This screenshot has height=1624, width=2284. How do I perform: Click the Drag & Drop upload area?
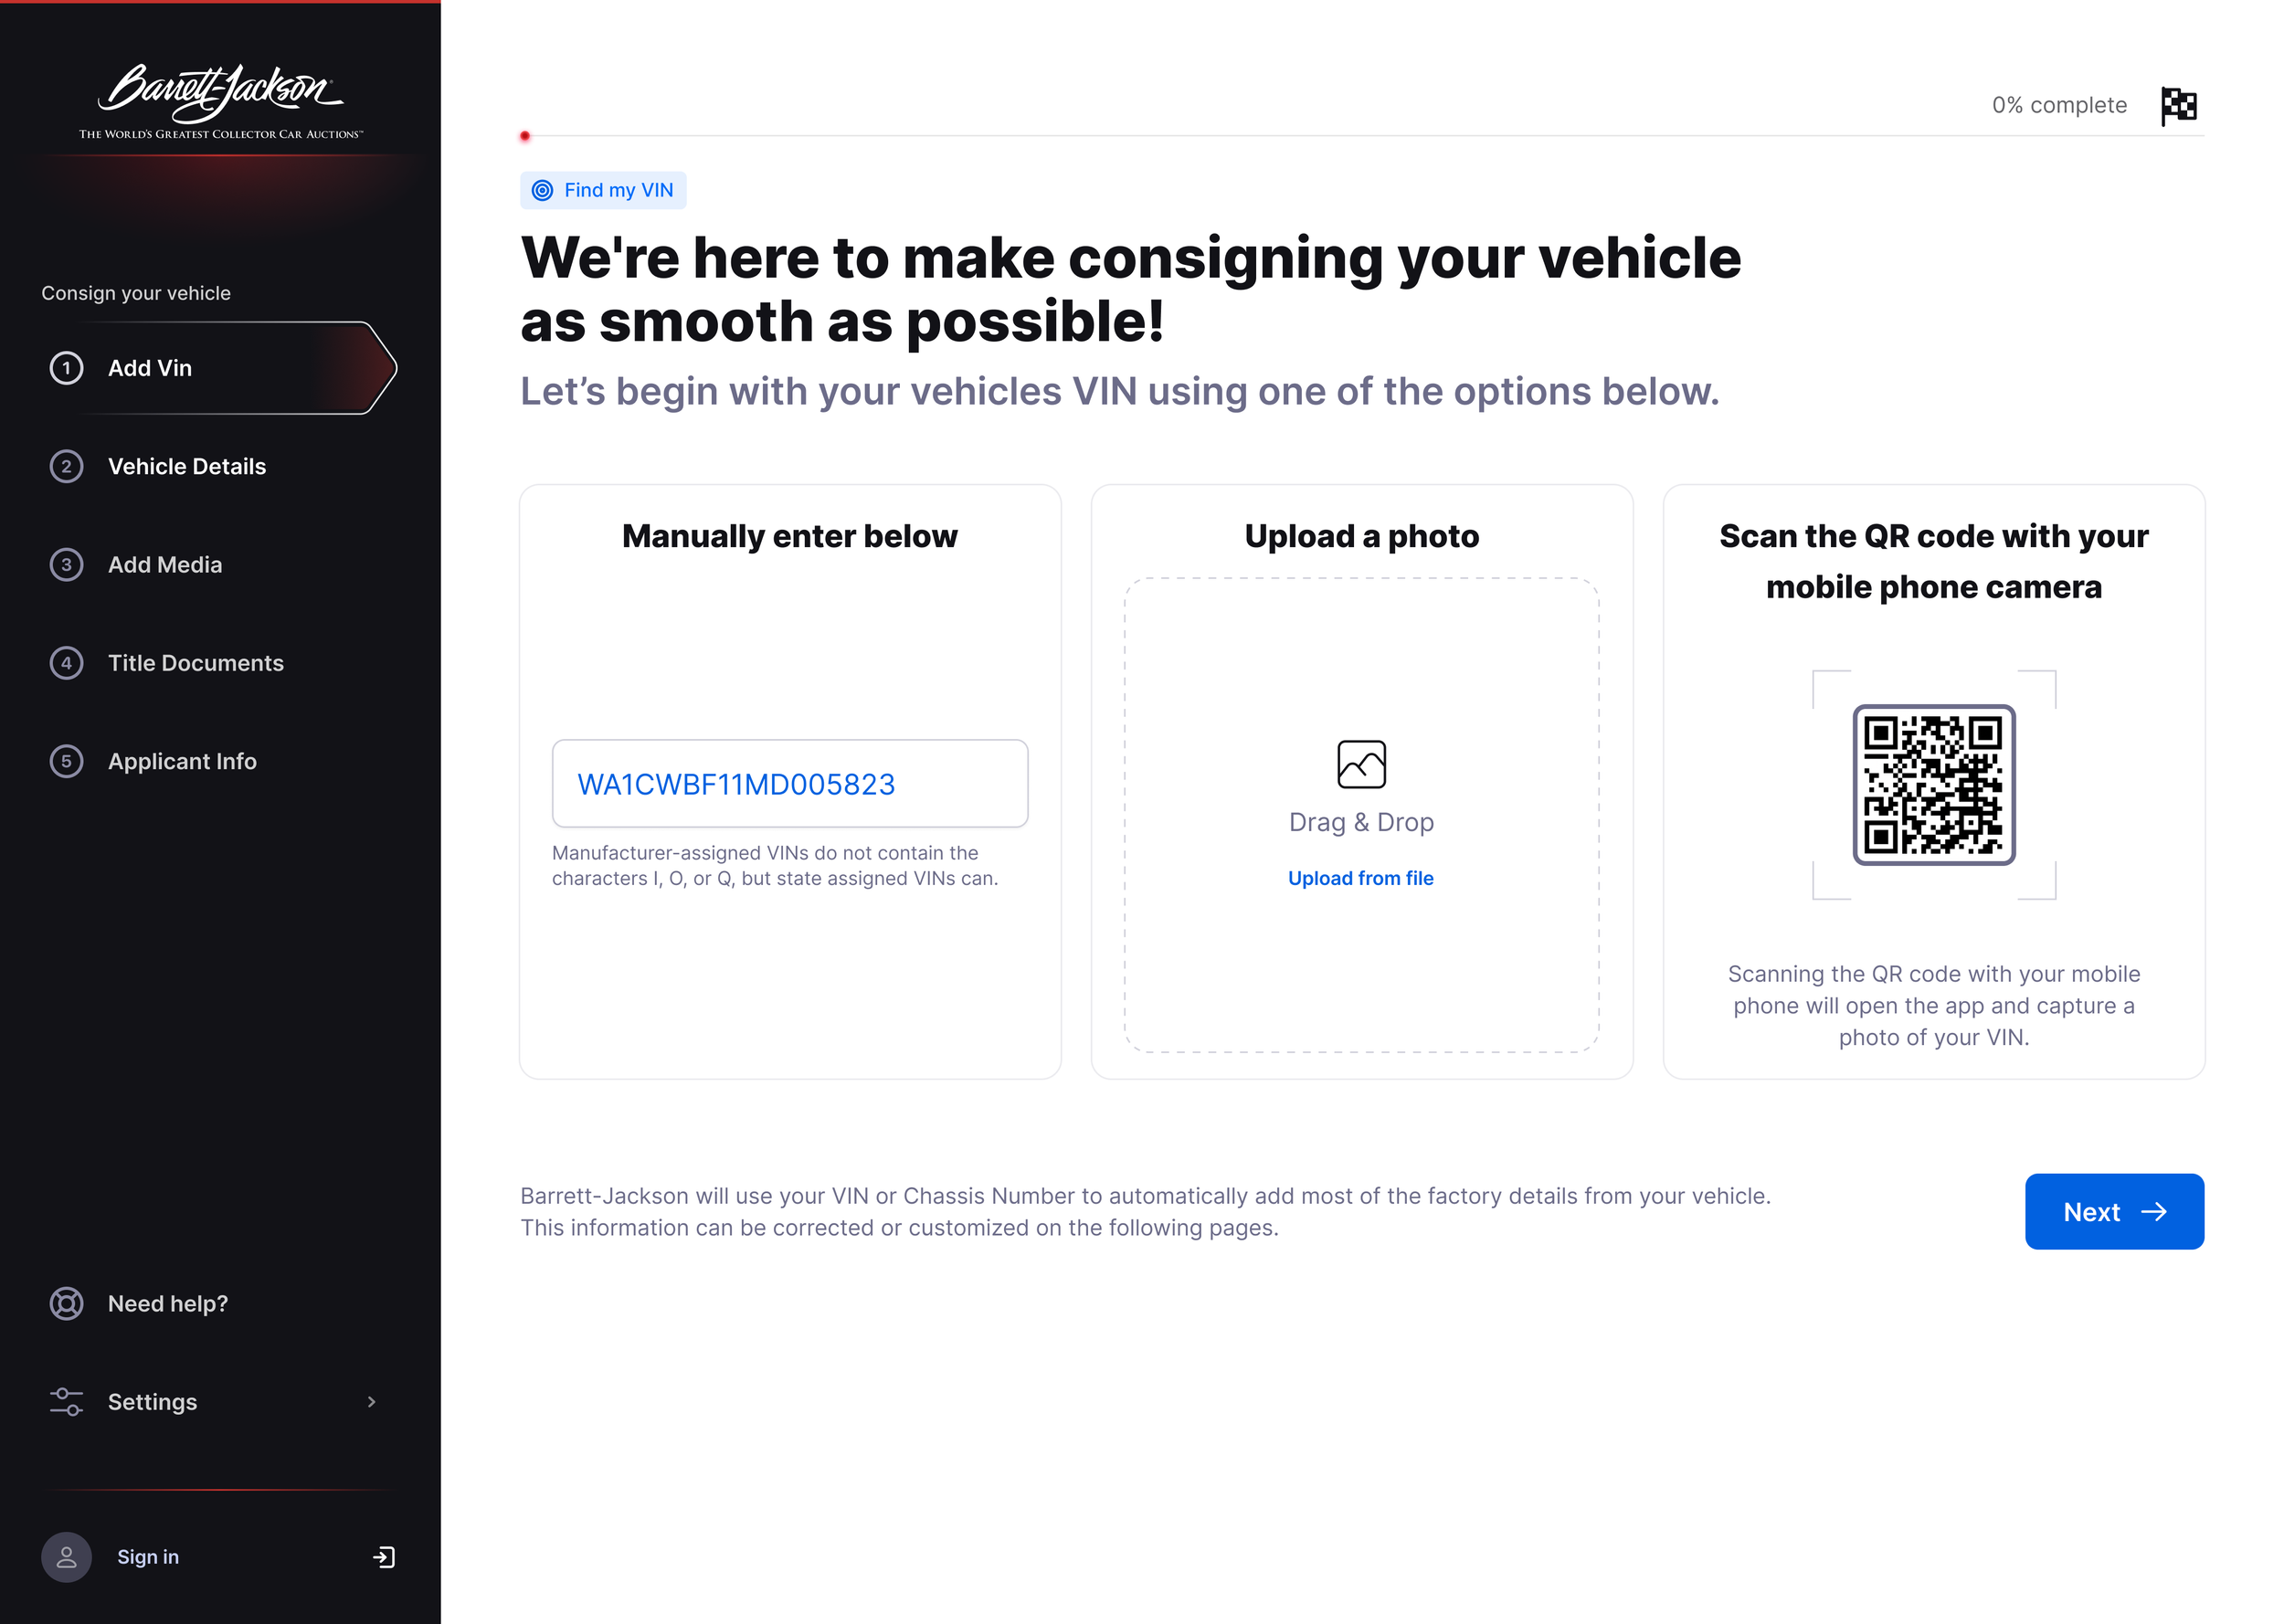(1361, 815)
